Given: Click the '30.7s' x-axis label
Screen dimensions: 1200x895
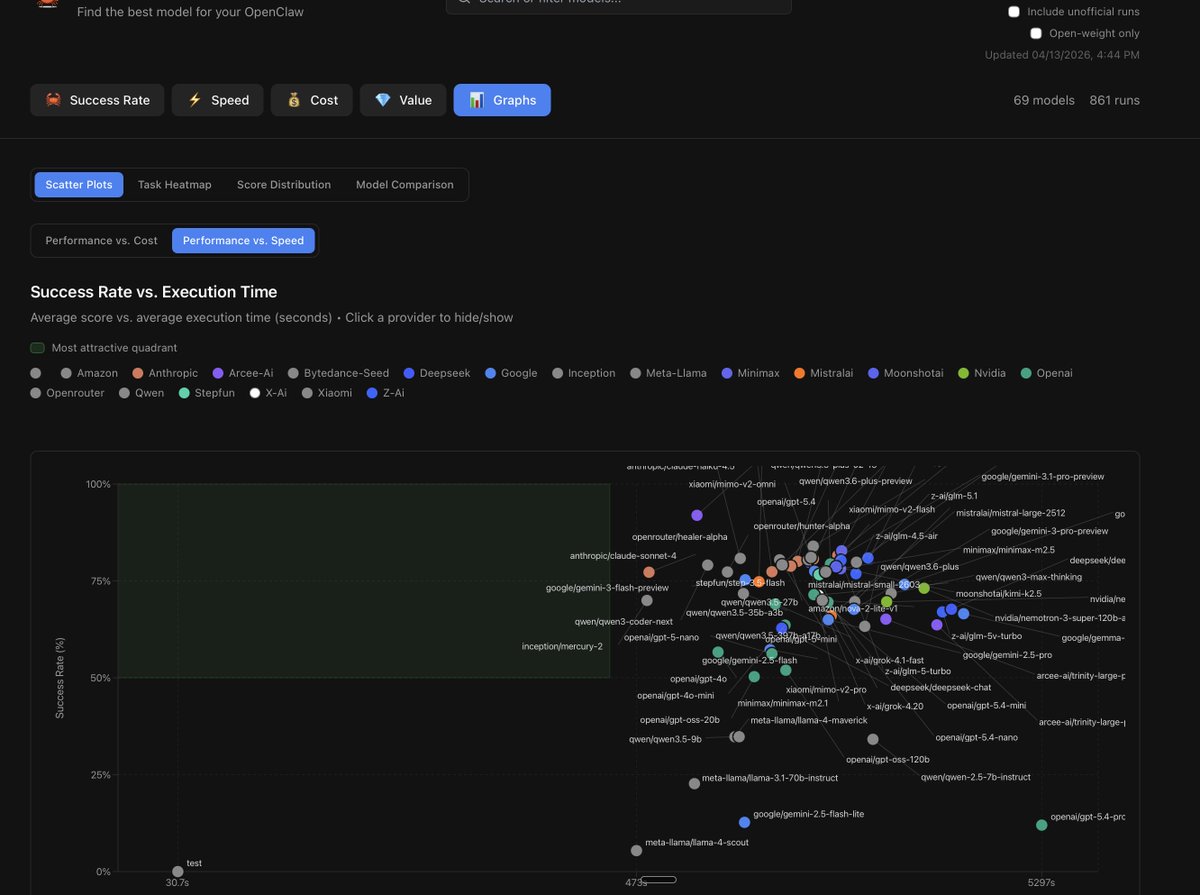Looking at the screenshot, I should pyautogui.click(x=177, y=883).
